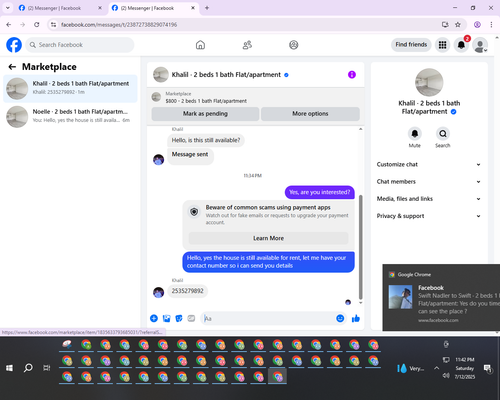The width and height of the screenshot is (500, 400).
Task: Open the emoji picker in message box
Action: click(340, 318)
